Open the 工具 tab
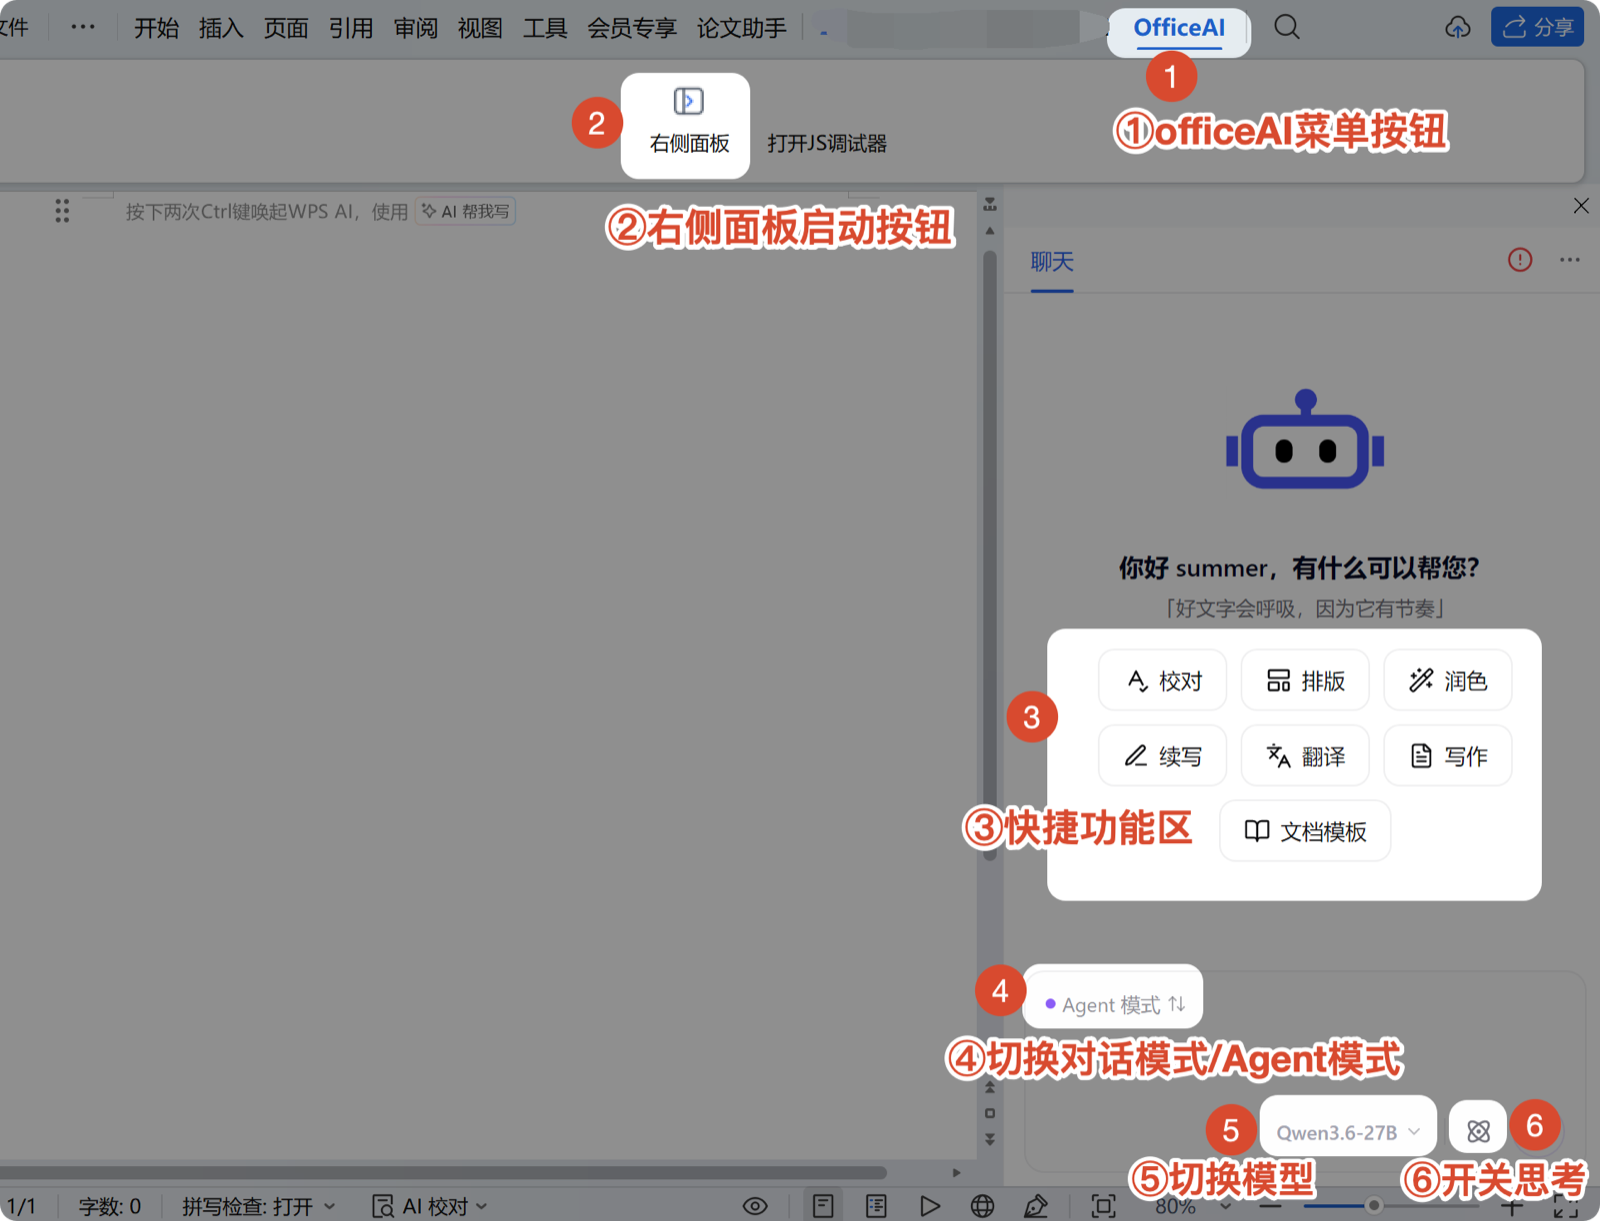 [x=545, y=28]
